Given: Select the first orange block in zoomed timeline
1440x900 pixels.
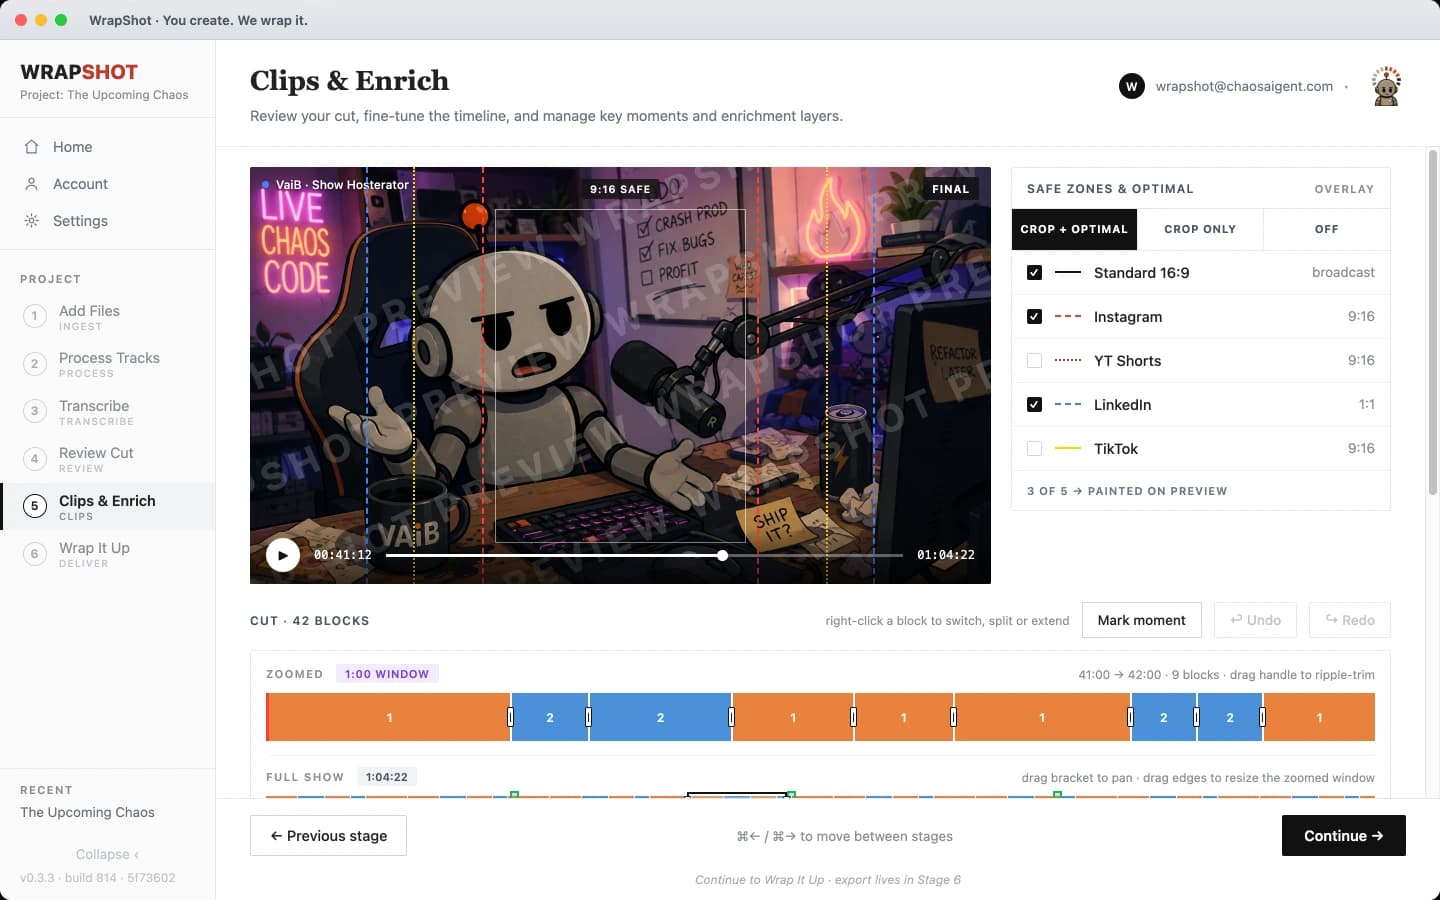Looking at the screenshot, I should pyautogui.click(x=389, y=717).
